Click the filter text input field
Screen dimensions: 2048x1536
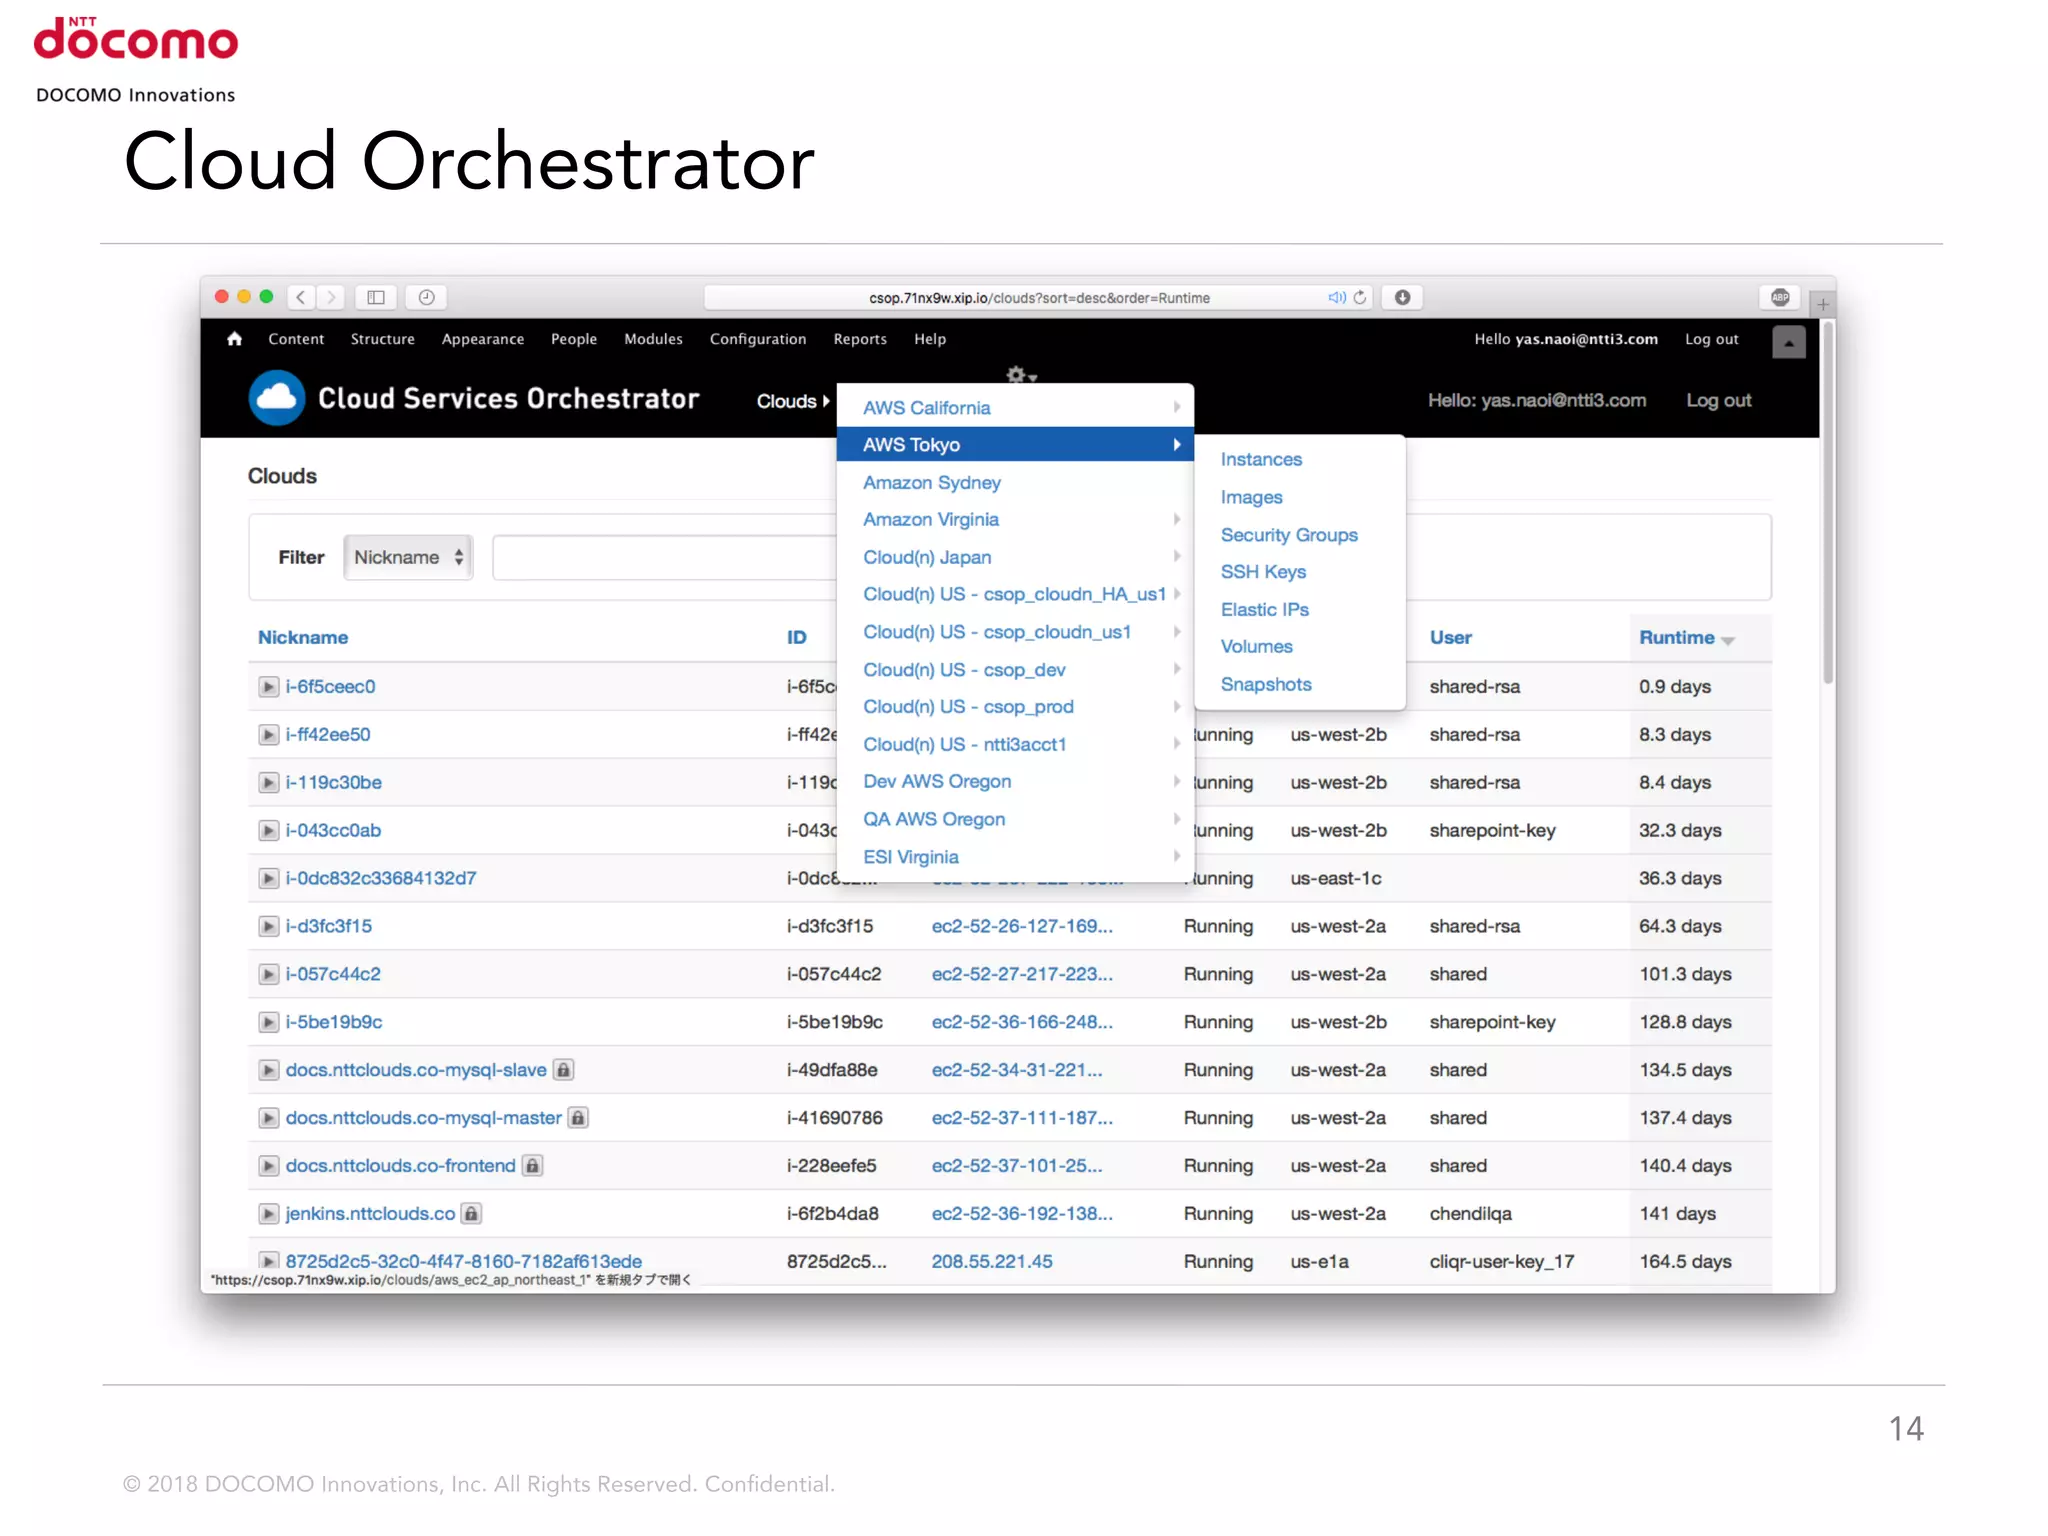[665, 557]
